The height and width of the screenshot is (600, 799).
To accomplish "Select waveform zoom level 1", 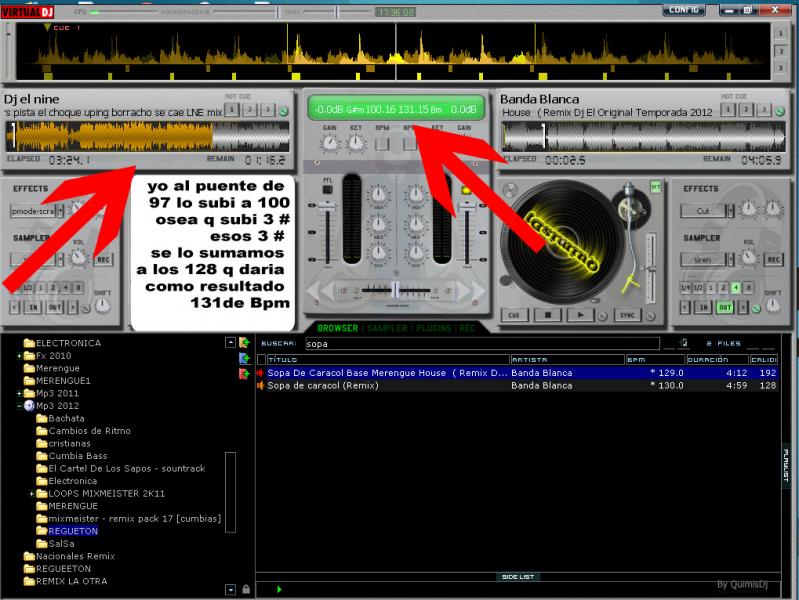I will point(780,34).
